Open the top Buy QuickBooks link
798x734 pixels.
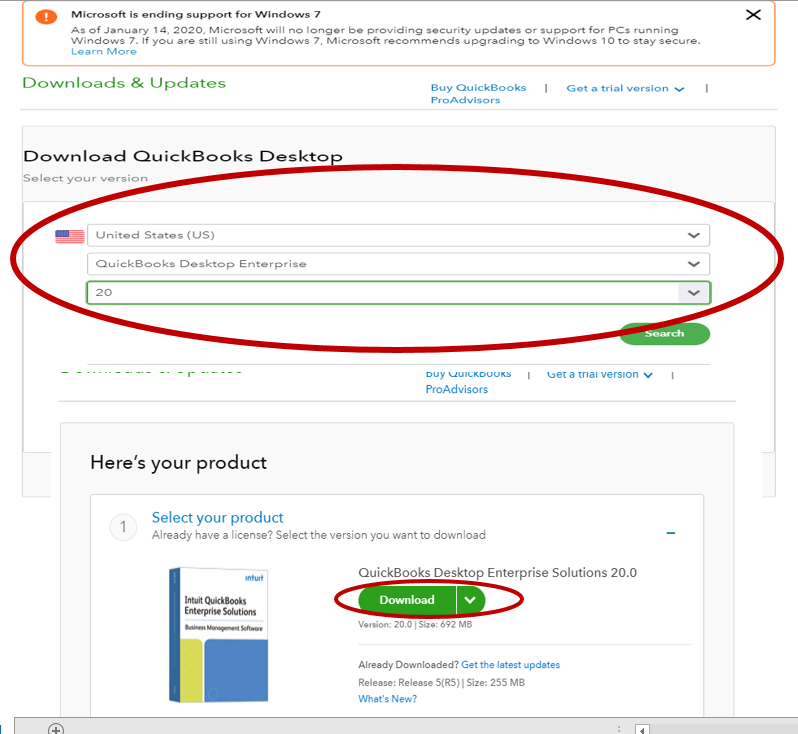click(x=478, y=88)
